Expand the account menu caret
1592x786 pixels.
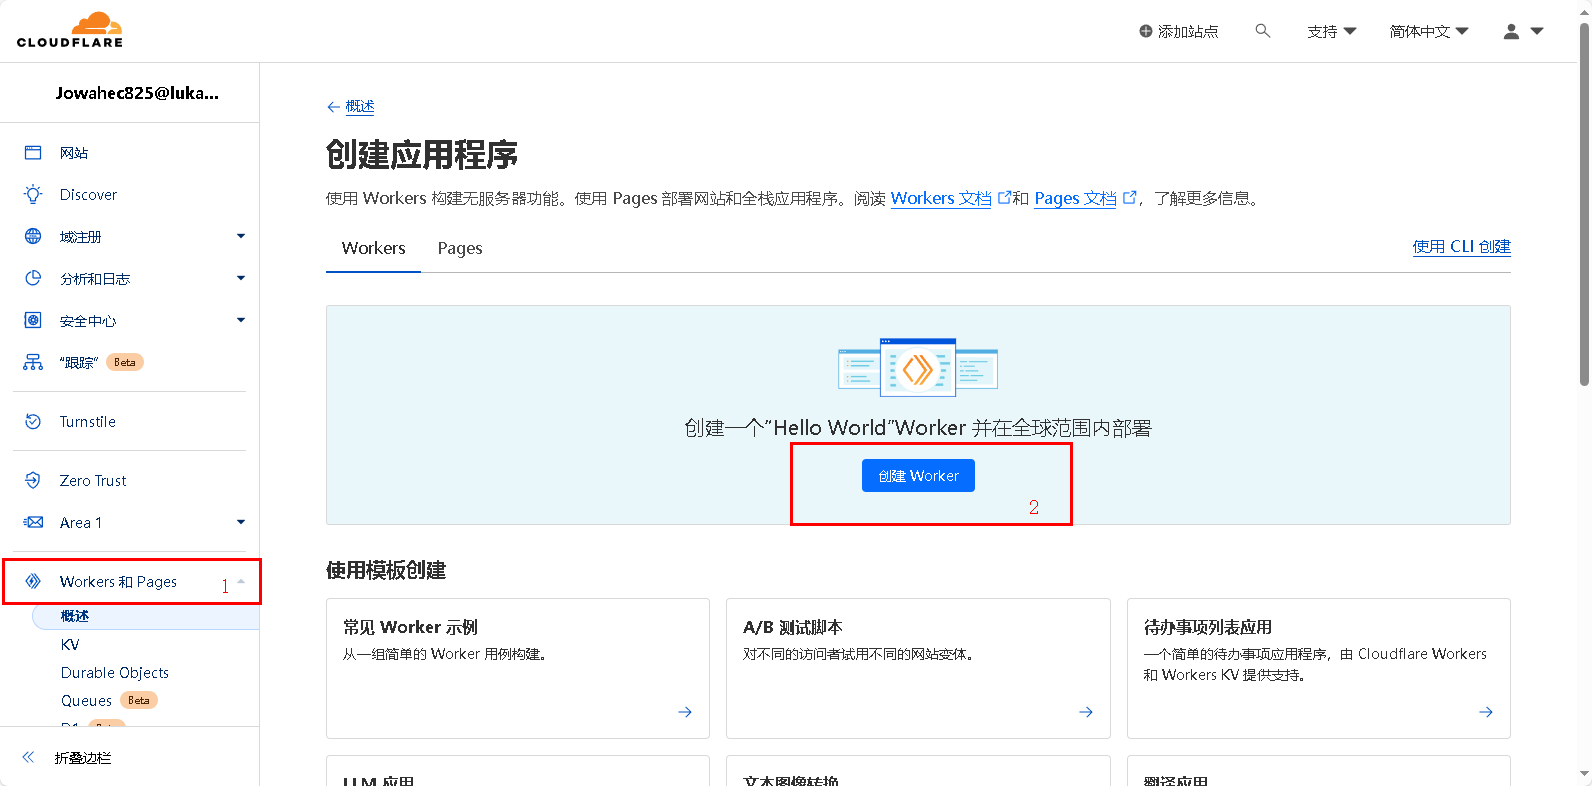pos(1537,31)
